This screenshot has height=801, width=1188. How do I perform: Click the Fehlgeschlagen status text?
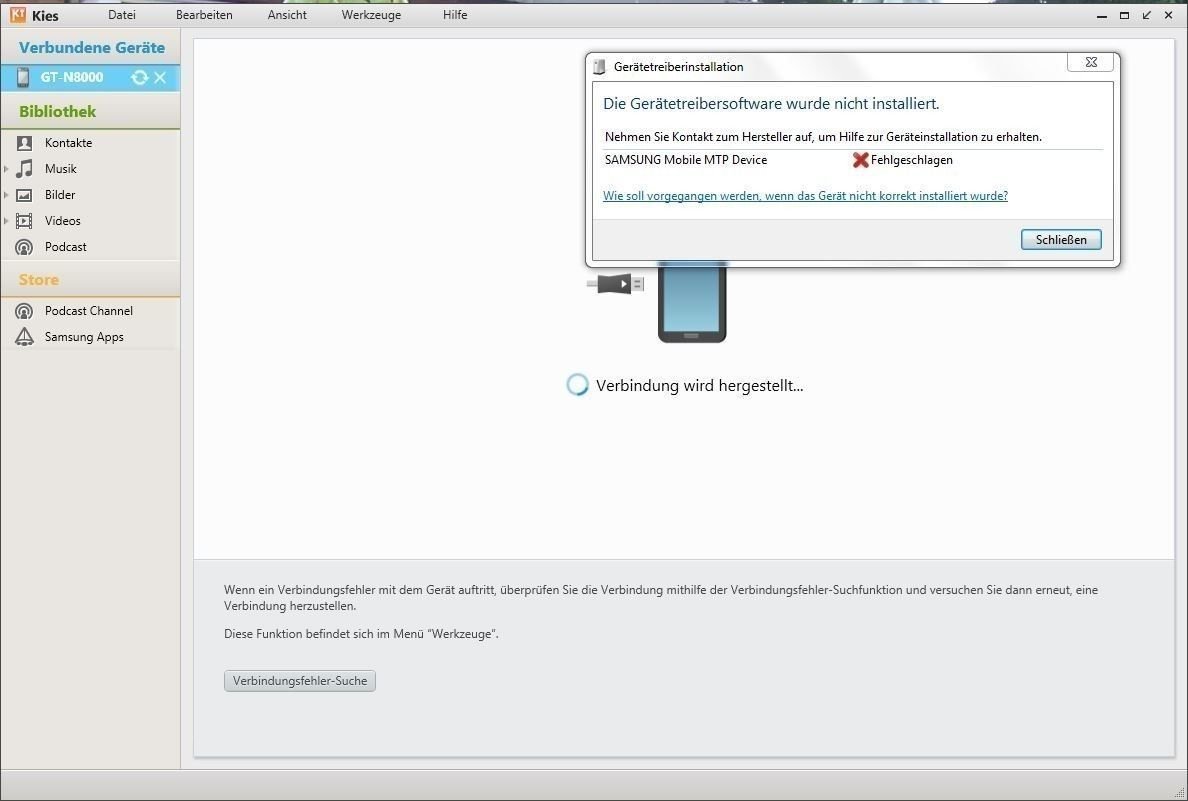(x=911, y=160)
